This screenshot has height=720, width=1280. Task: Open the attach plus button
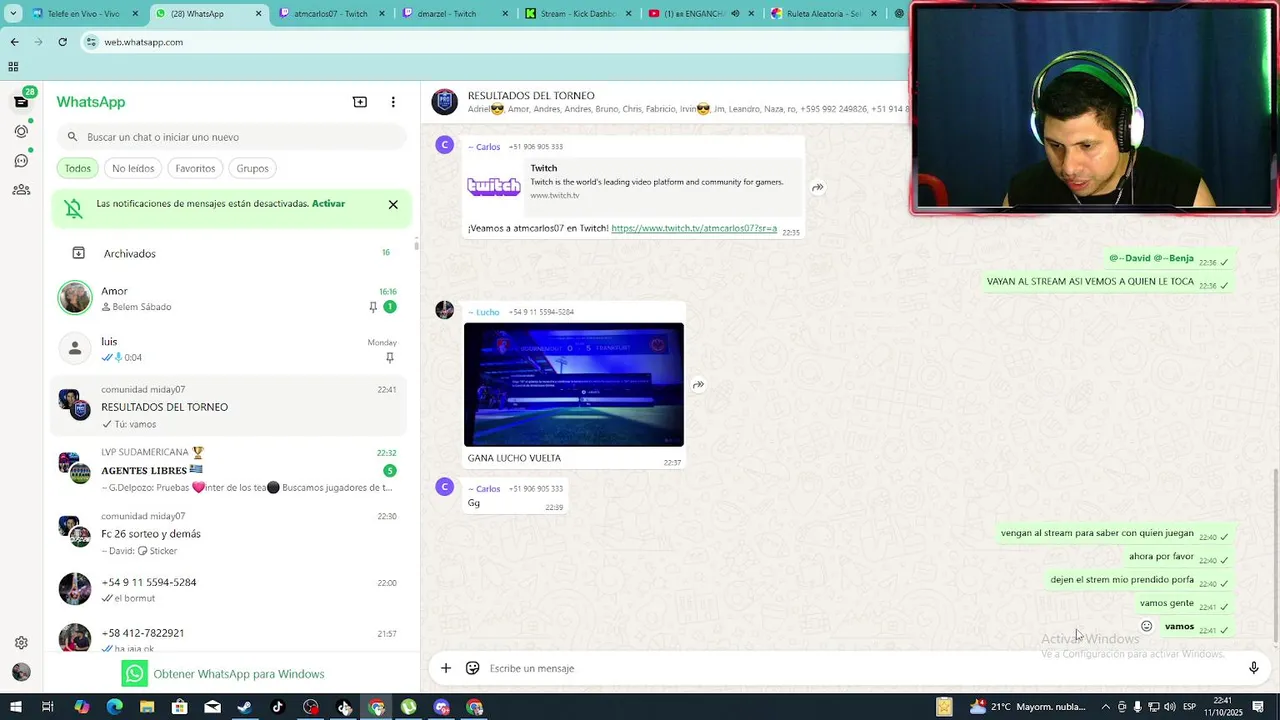click(x=446, y=668)
